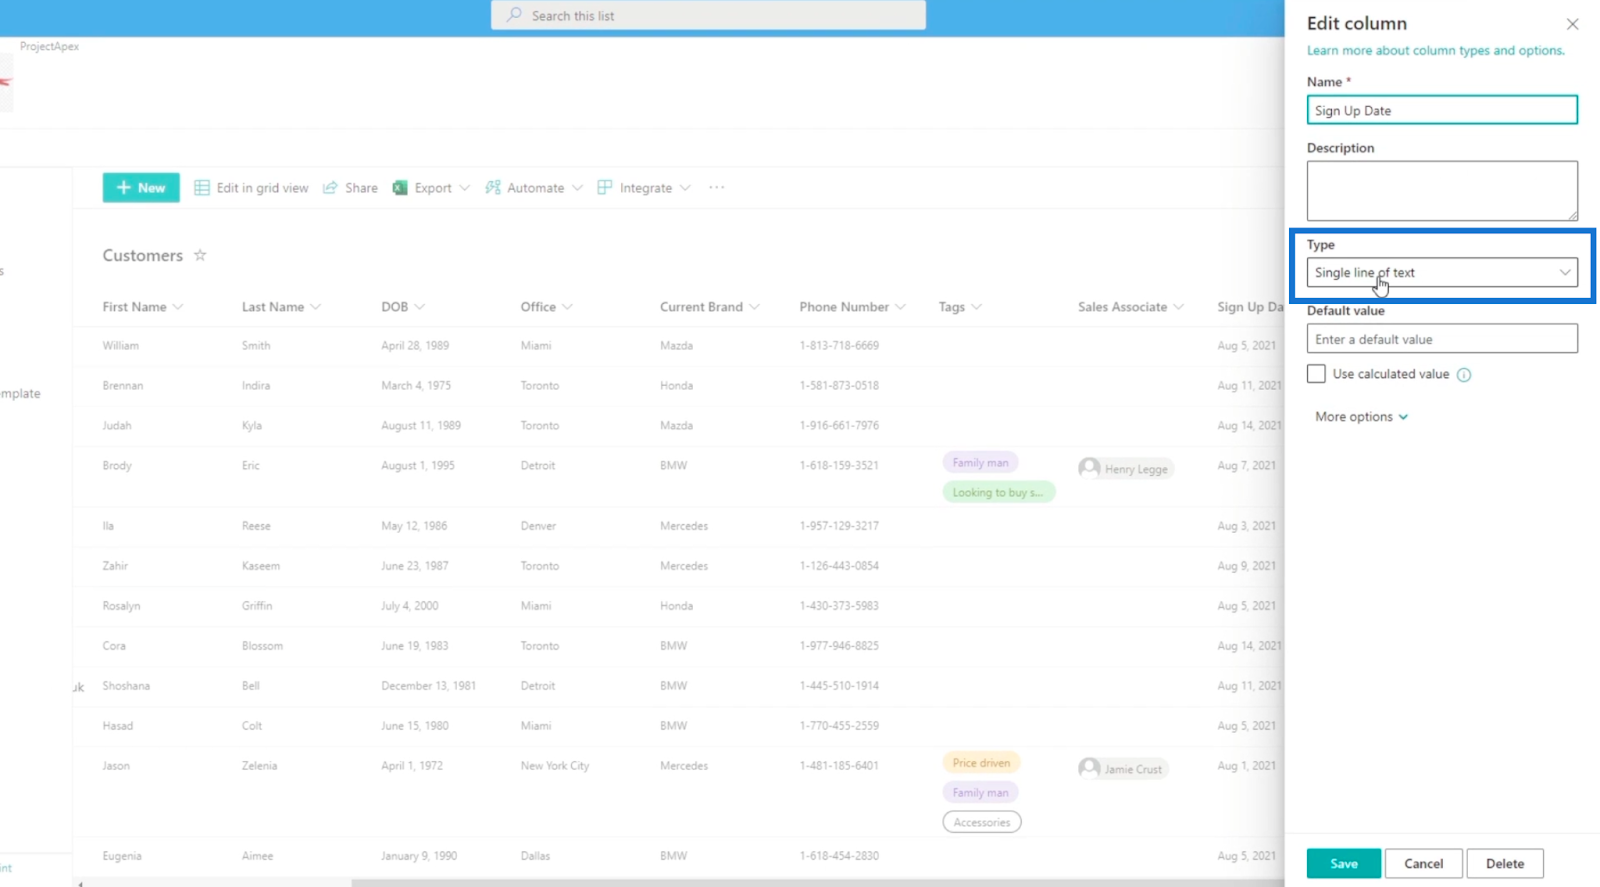
Task: Open the First Name column header menu
Action: [x=143, y=307]
